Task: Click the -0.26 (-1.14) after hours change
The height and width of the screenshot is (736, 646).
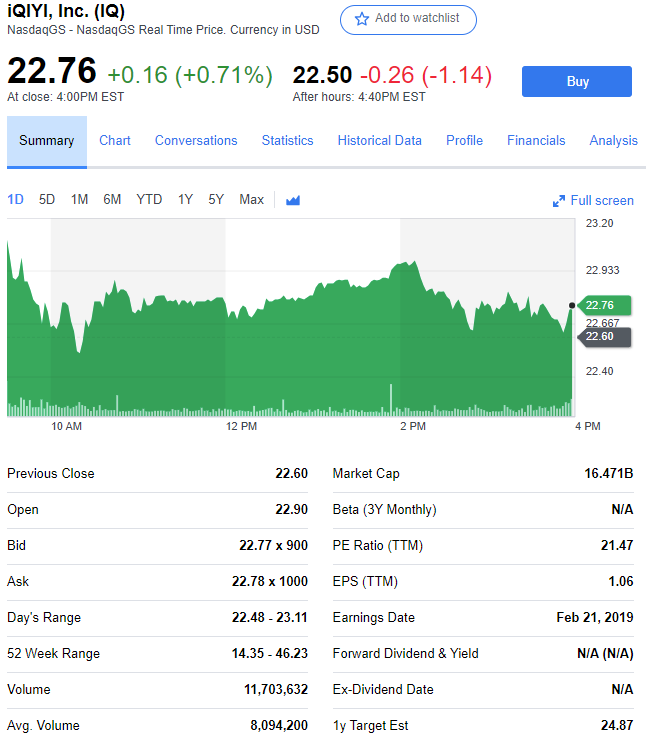Action: [x=426, y=75]
